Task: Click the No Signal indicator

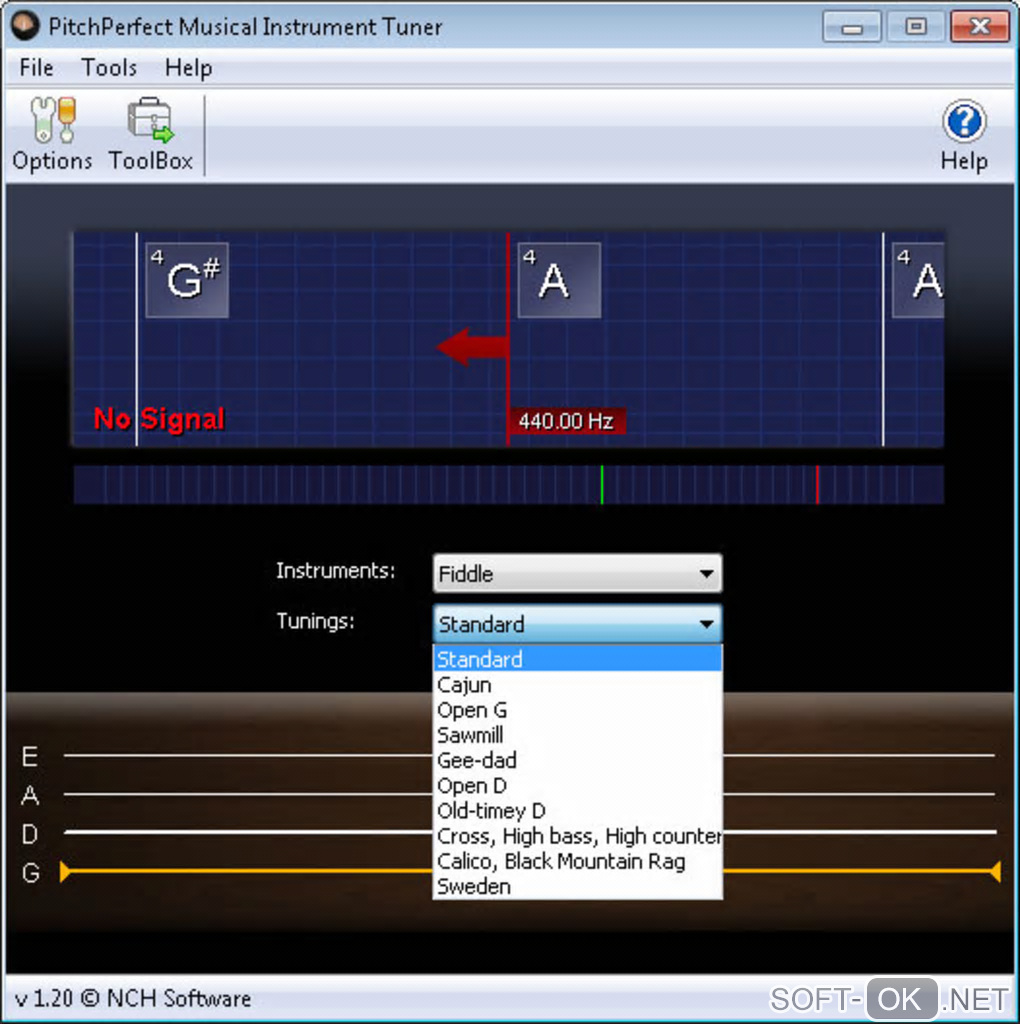Action: tap(159, 419)
